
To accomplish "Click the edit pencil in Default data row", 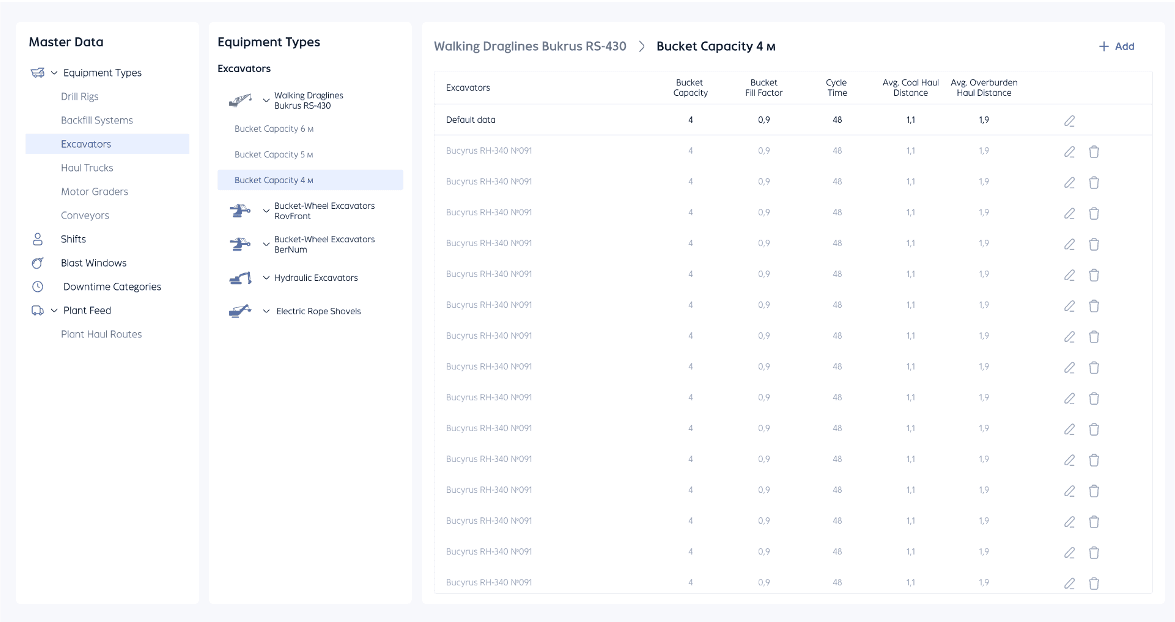I will [1069, 121].
